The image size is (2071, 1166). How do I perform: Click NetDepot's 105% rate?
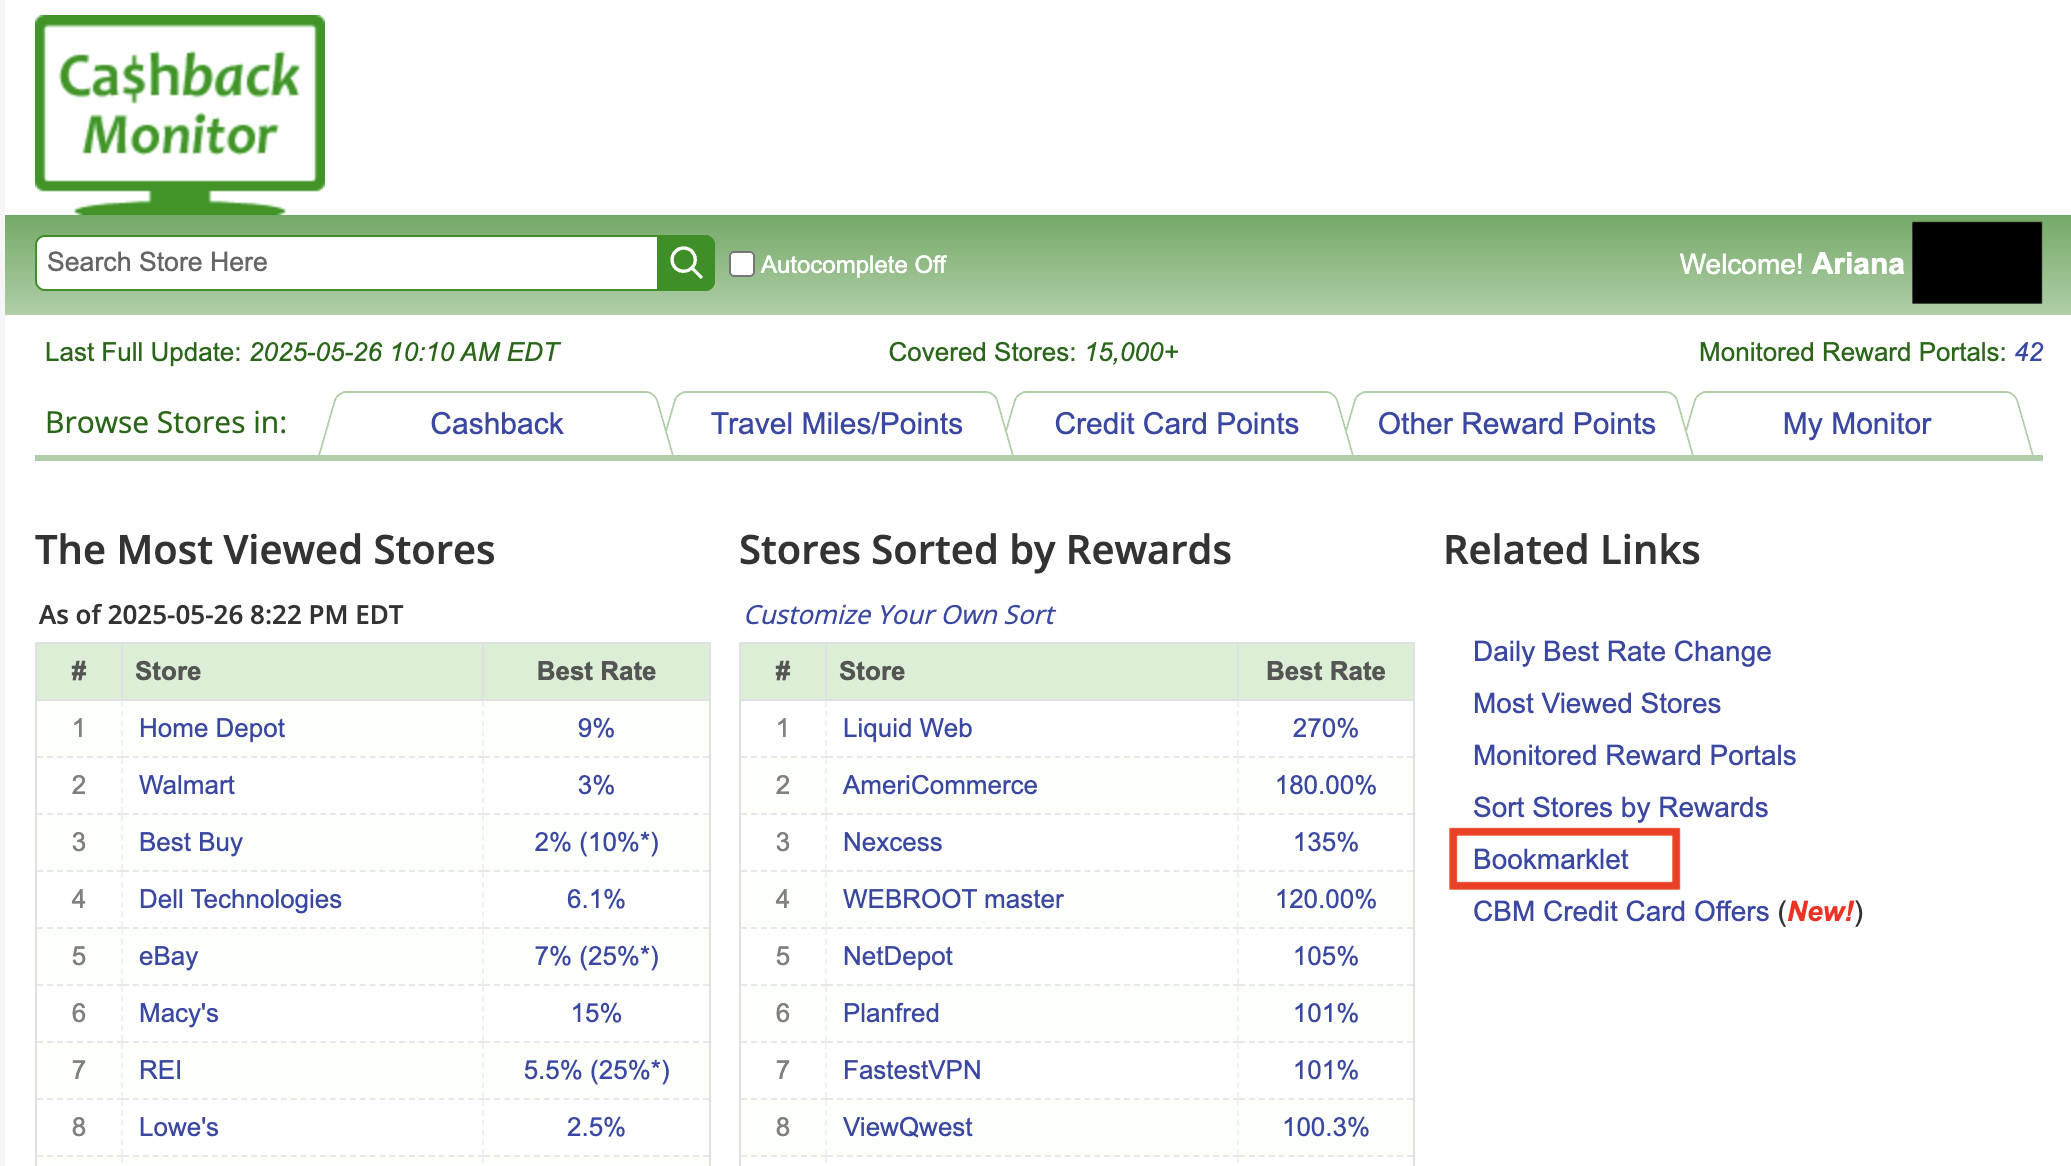click(x=1325, y=957)
